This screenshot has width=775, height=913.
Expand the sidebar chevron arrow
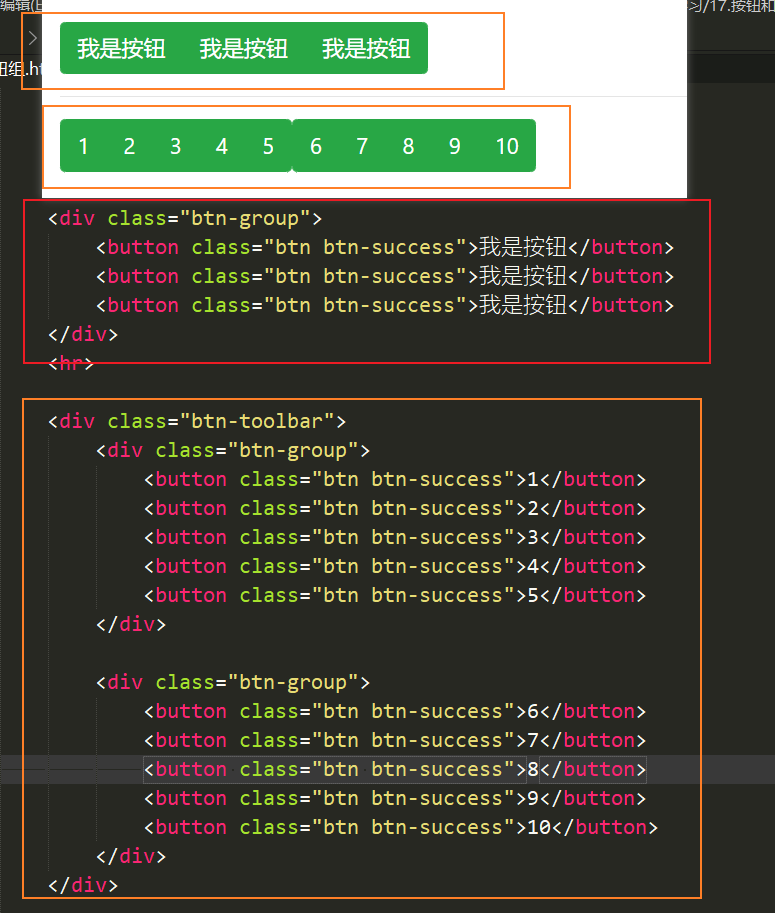(33, 38)
